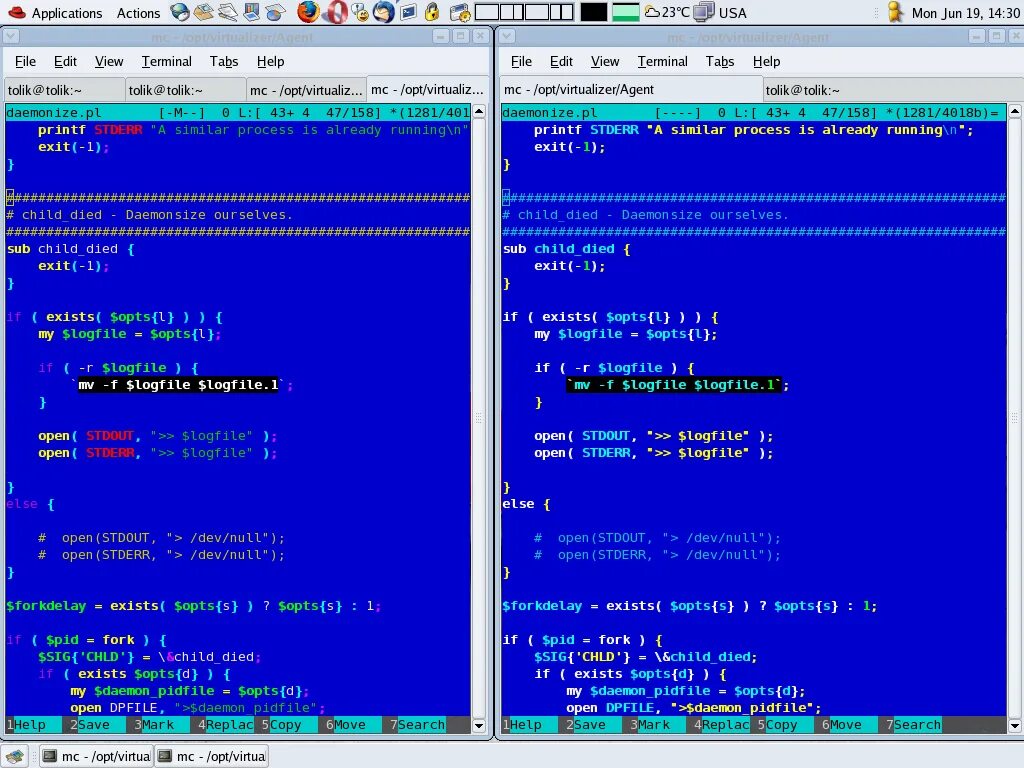Open Tabs menu in left terminal window
This screenshot has height=768, width=1024.
223,61
